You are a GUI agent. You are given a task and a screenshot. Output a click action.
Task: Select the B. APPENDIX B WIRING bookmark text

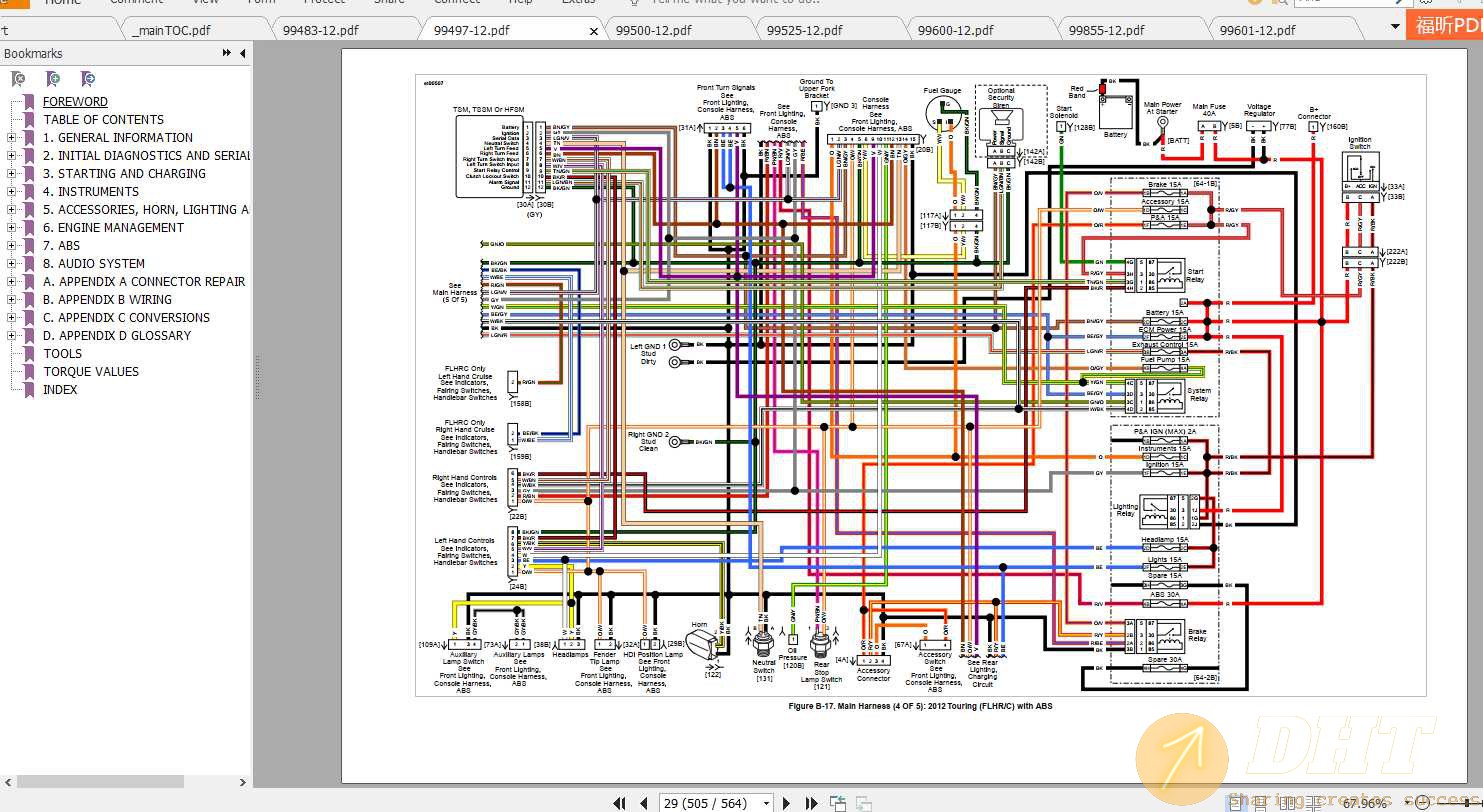tap(107, 299)
